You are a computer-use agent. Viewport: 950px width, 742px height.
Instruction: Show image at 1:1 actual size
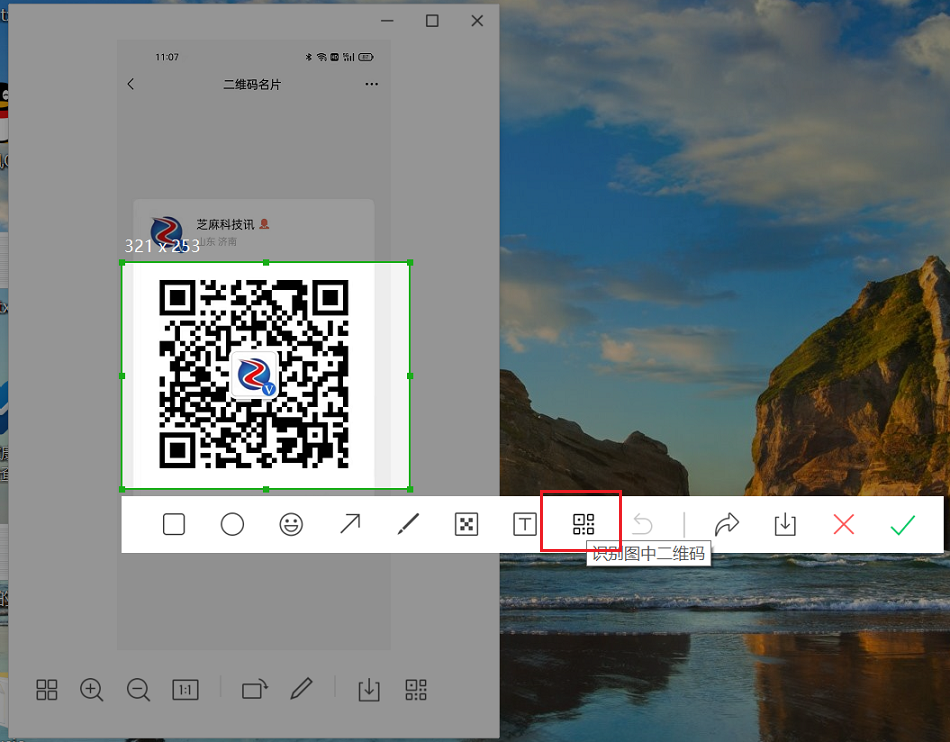(185, 689)
